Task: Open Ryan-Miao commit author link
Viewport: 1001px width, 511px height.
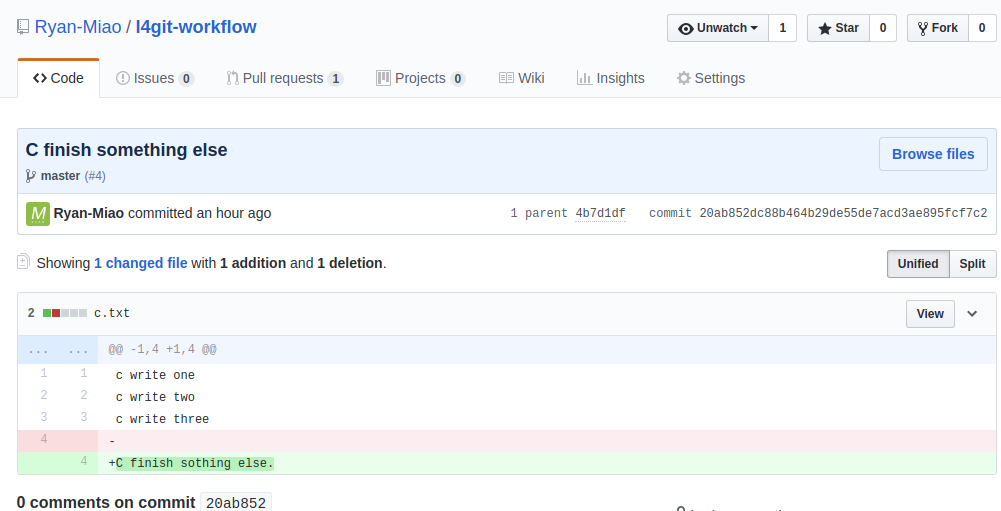Action: 89,213
